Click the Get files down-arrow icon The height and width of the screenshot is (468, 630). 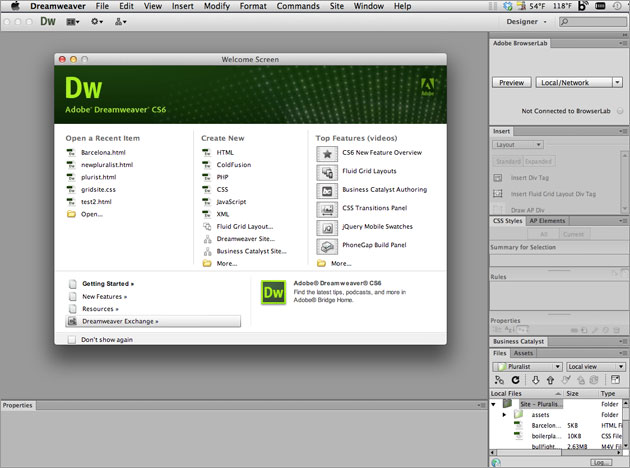point(535,380)
